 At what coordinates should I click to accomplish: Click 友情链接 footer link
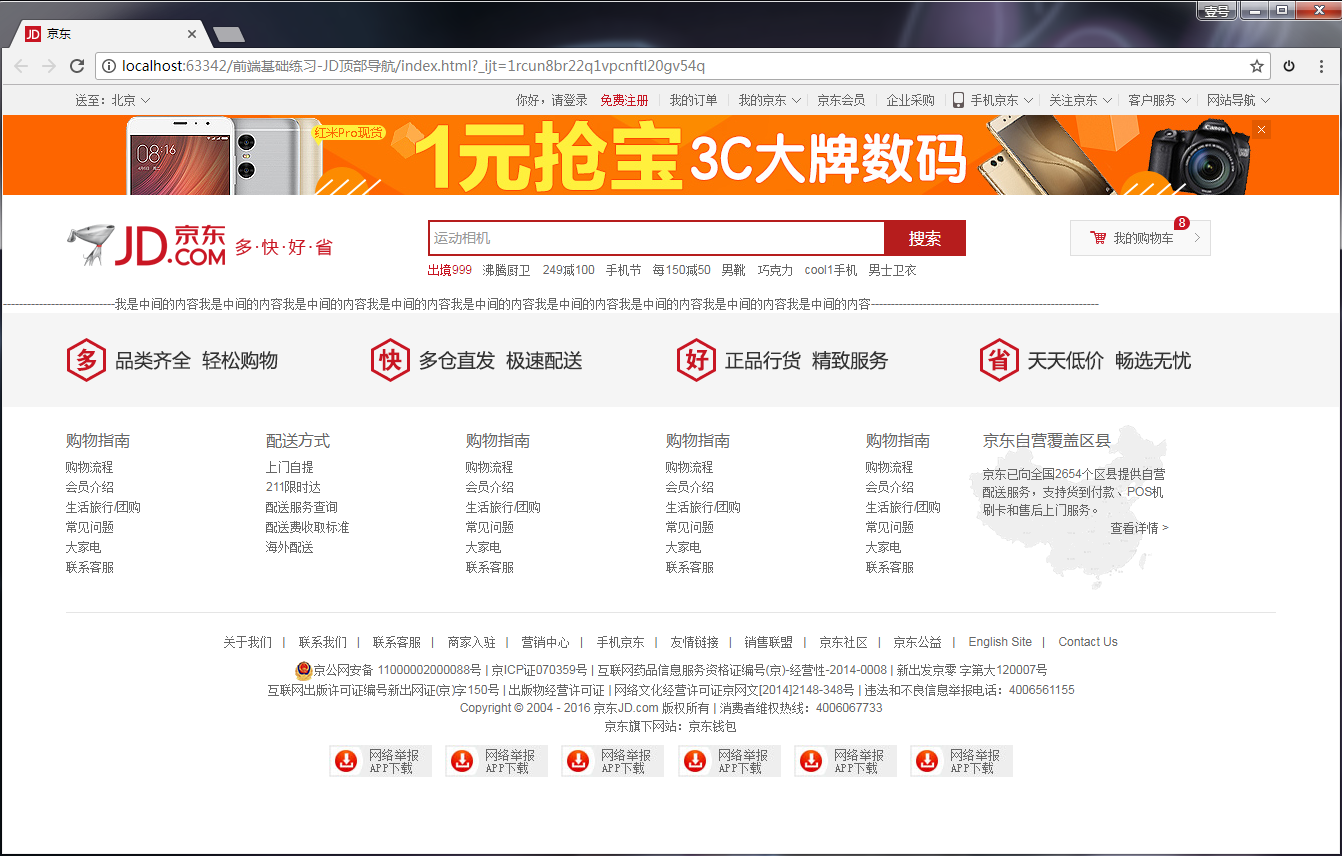tap(694, 642)
